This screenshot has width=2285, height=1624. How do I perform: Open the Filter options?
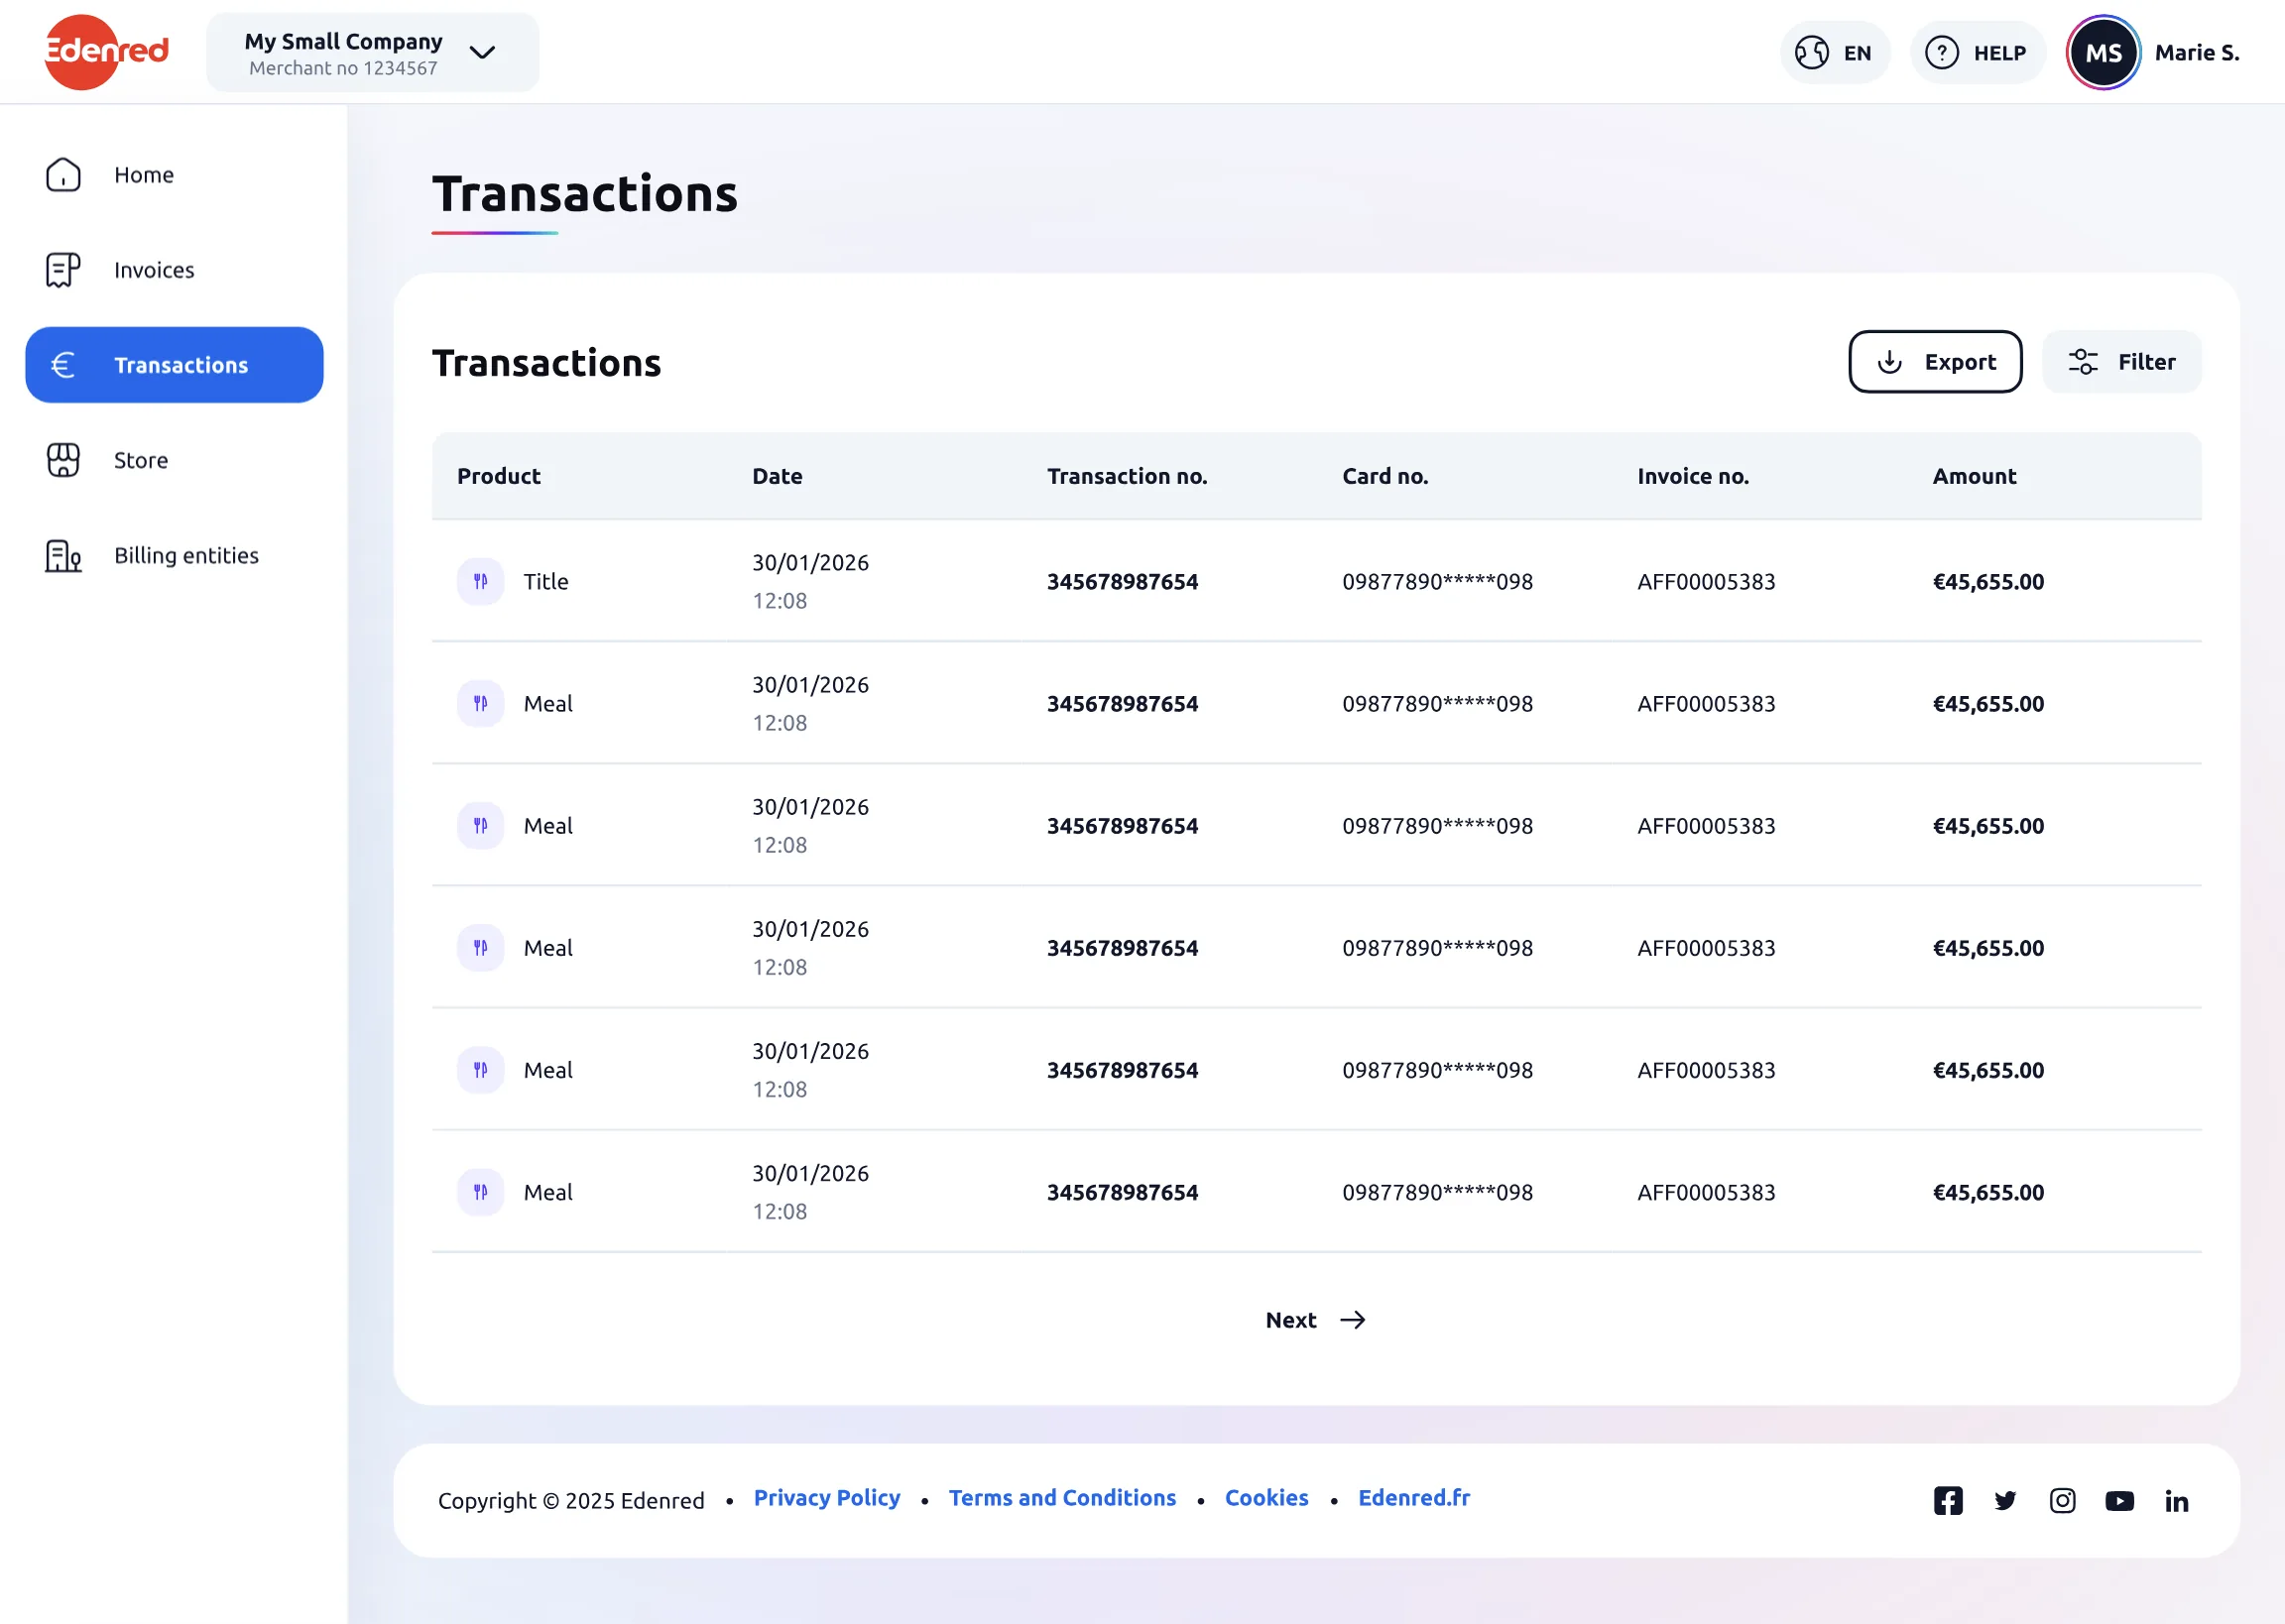2121,362
